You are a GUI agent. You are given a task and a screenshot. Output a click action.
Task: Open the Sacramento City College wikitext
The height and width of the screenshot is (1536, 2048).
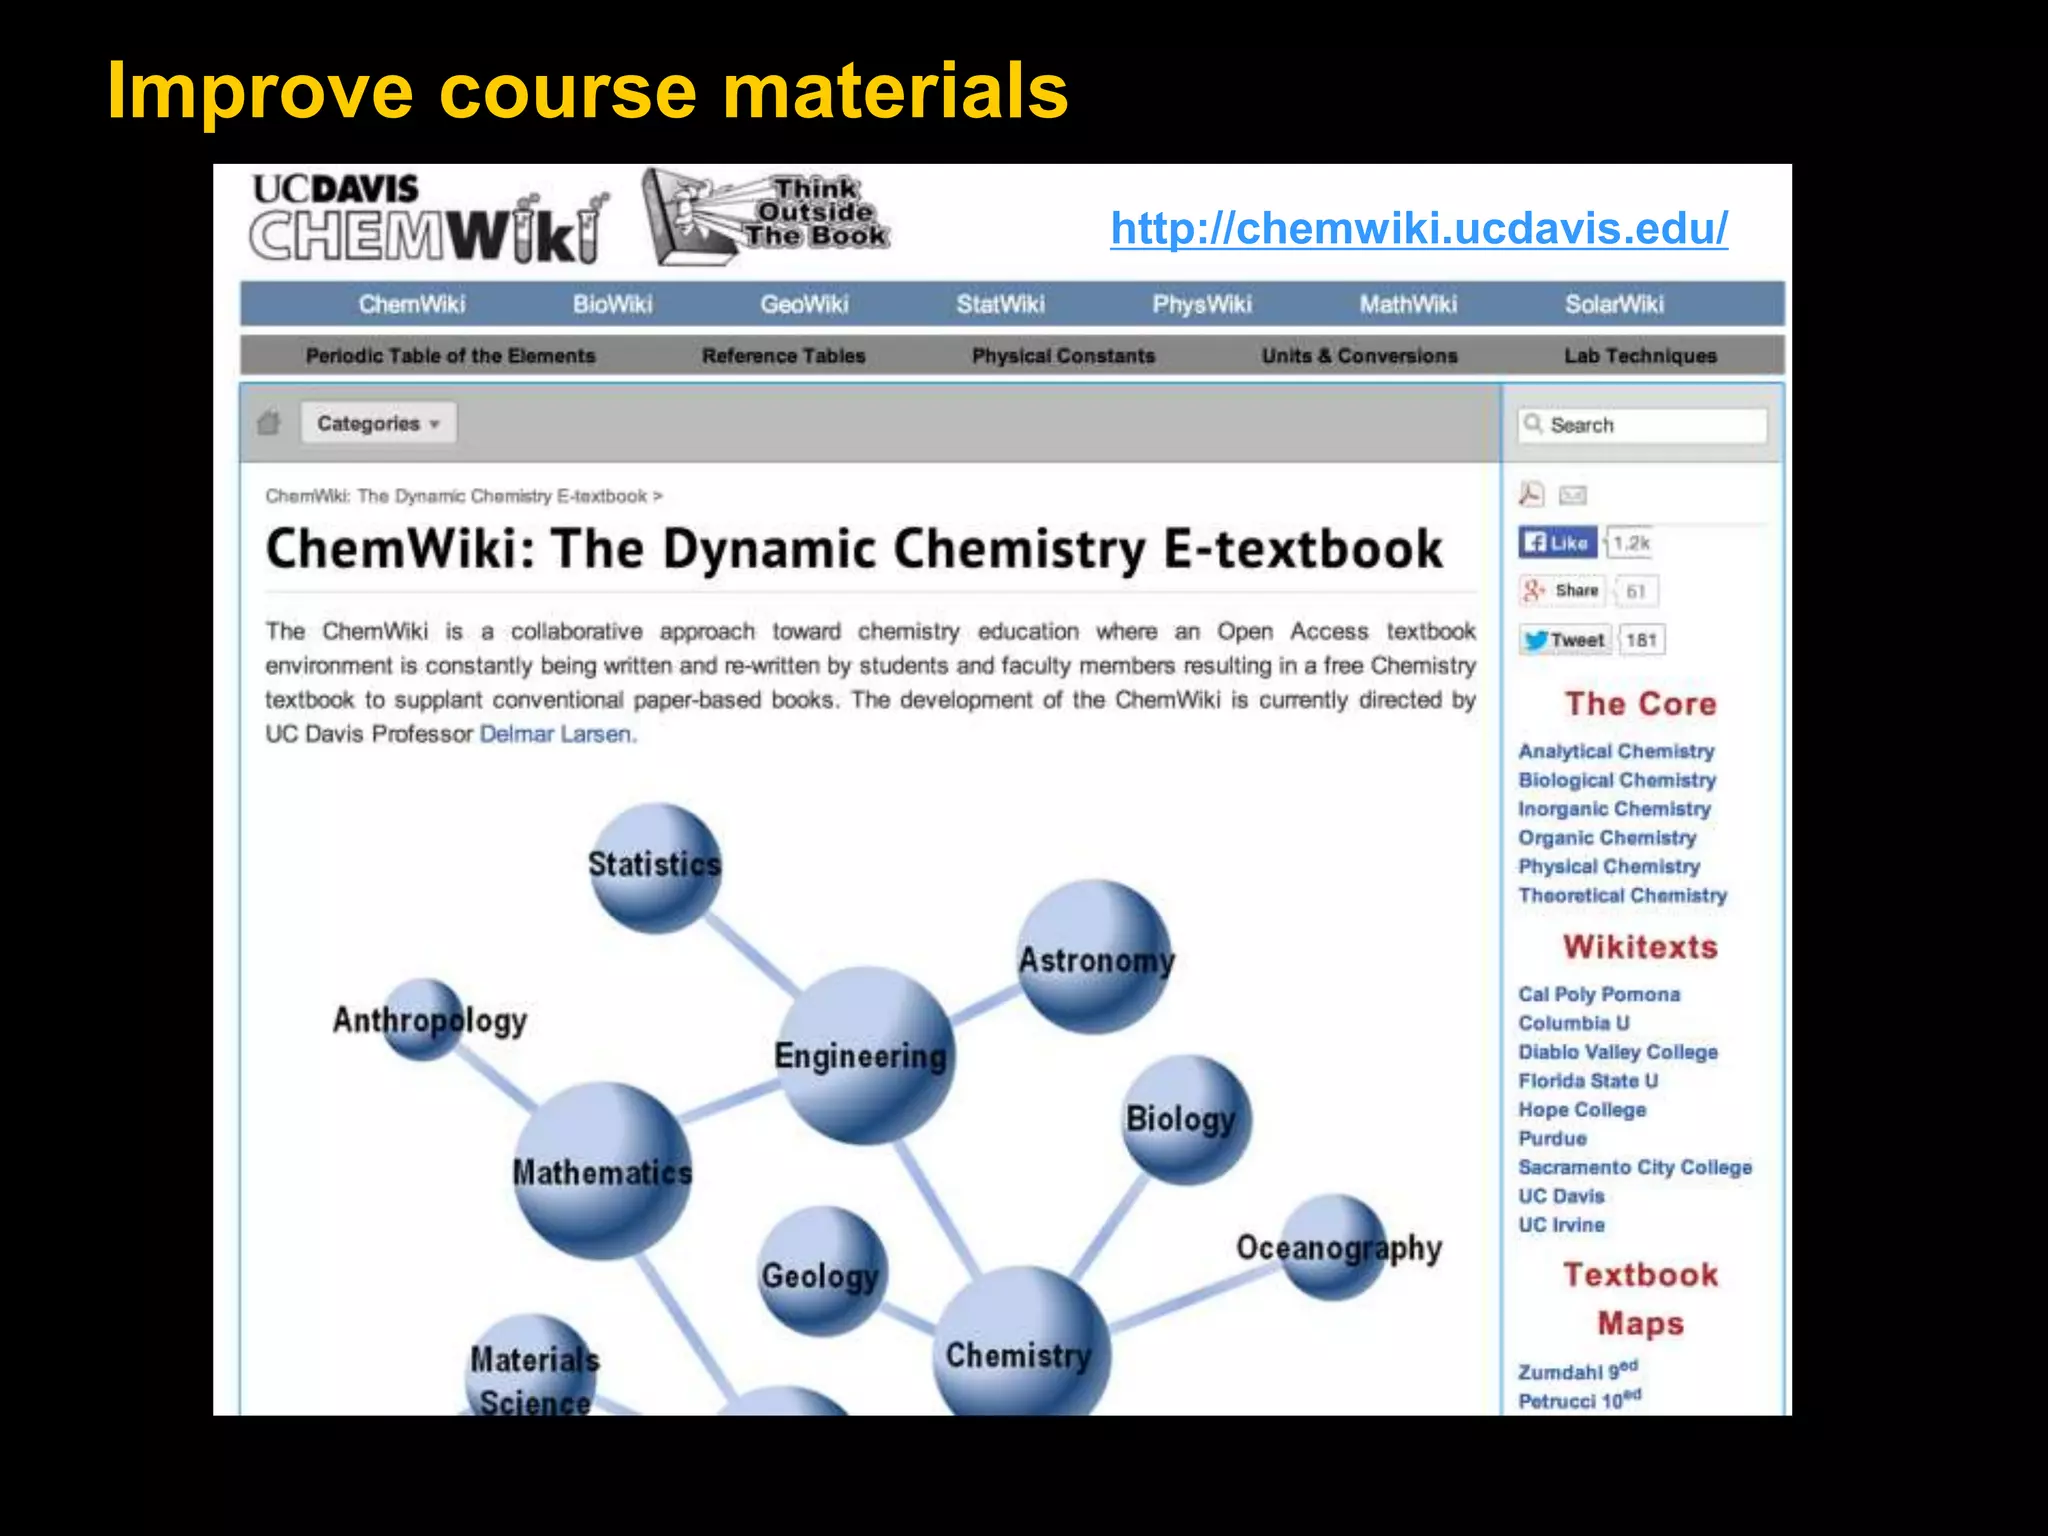point(1634,1167)
